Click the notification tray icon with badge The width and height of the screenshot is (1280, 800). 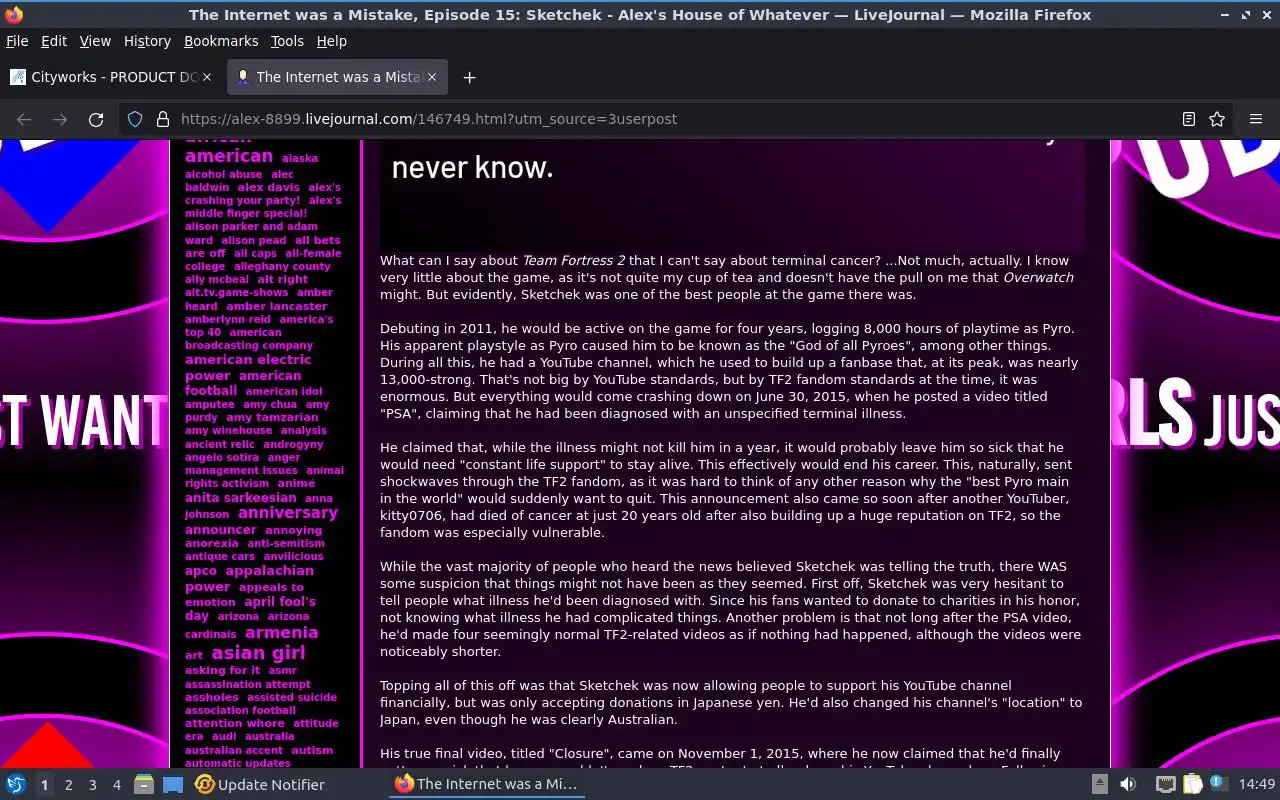tap(1219, 784)
